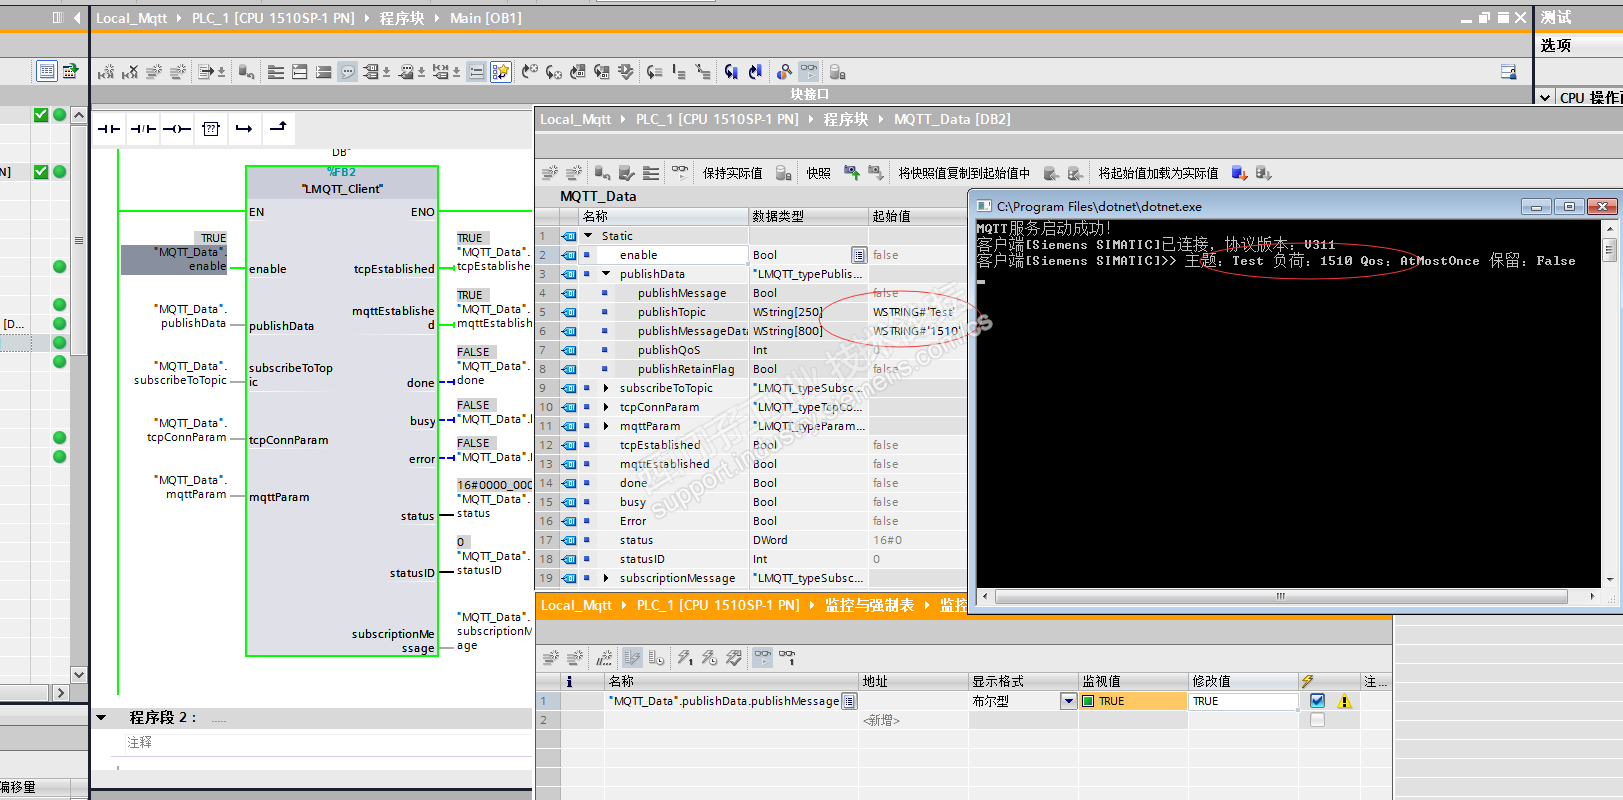Click the console window horizontal scrollbar
Screen dimensions: 1623x800
pyautogui.click(x=1280, y=596)
